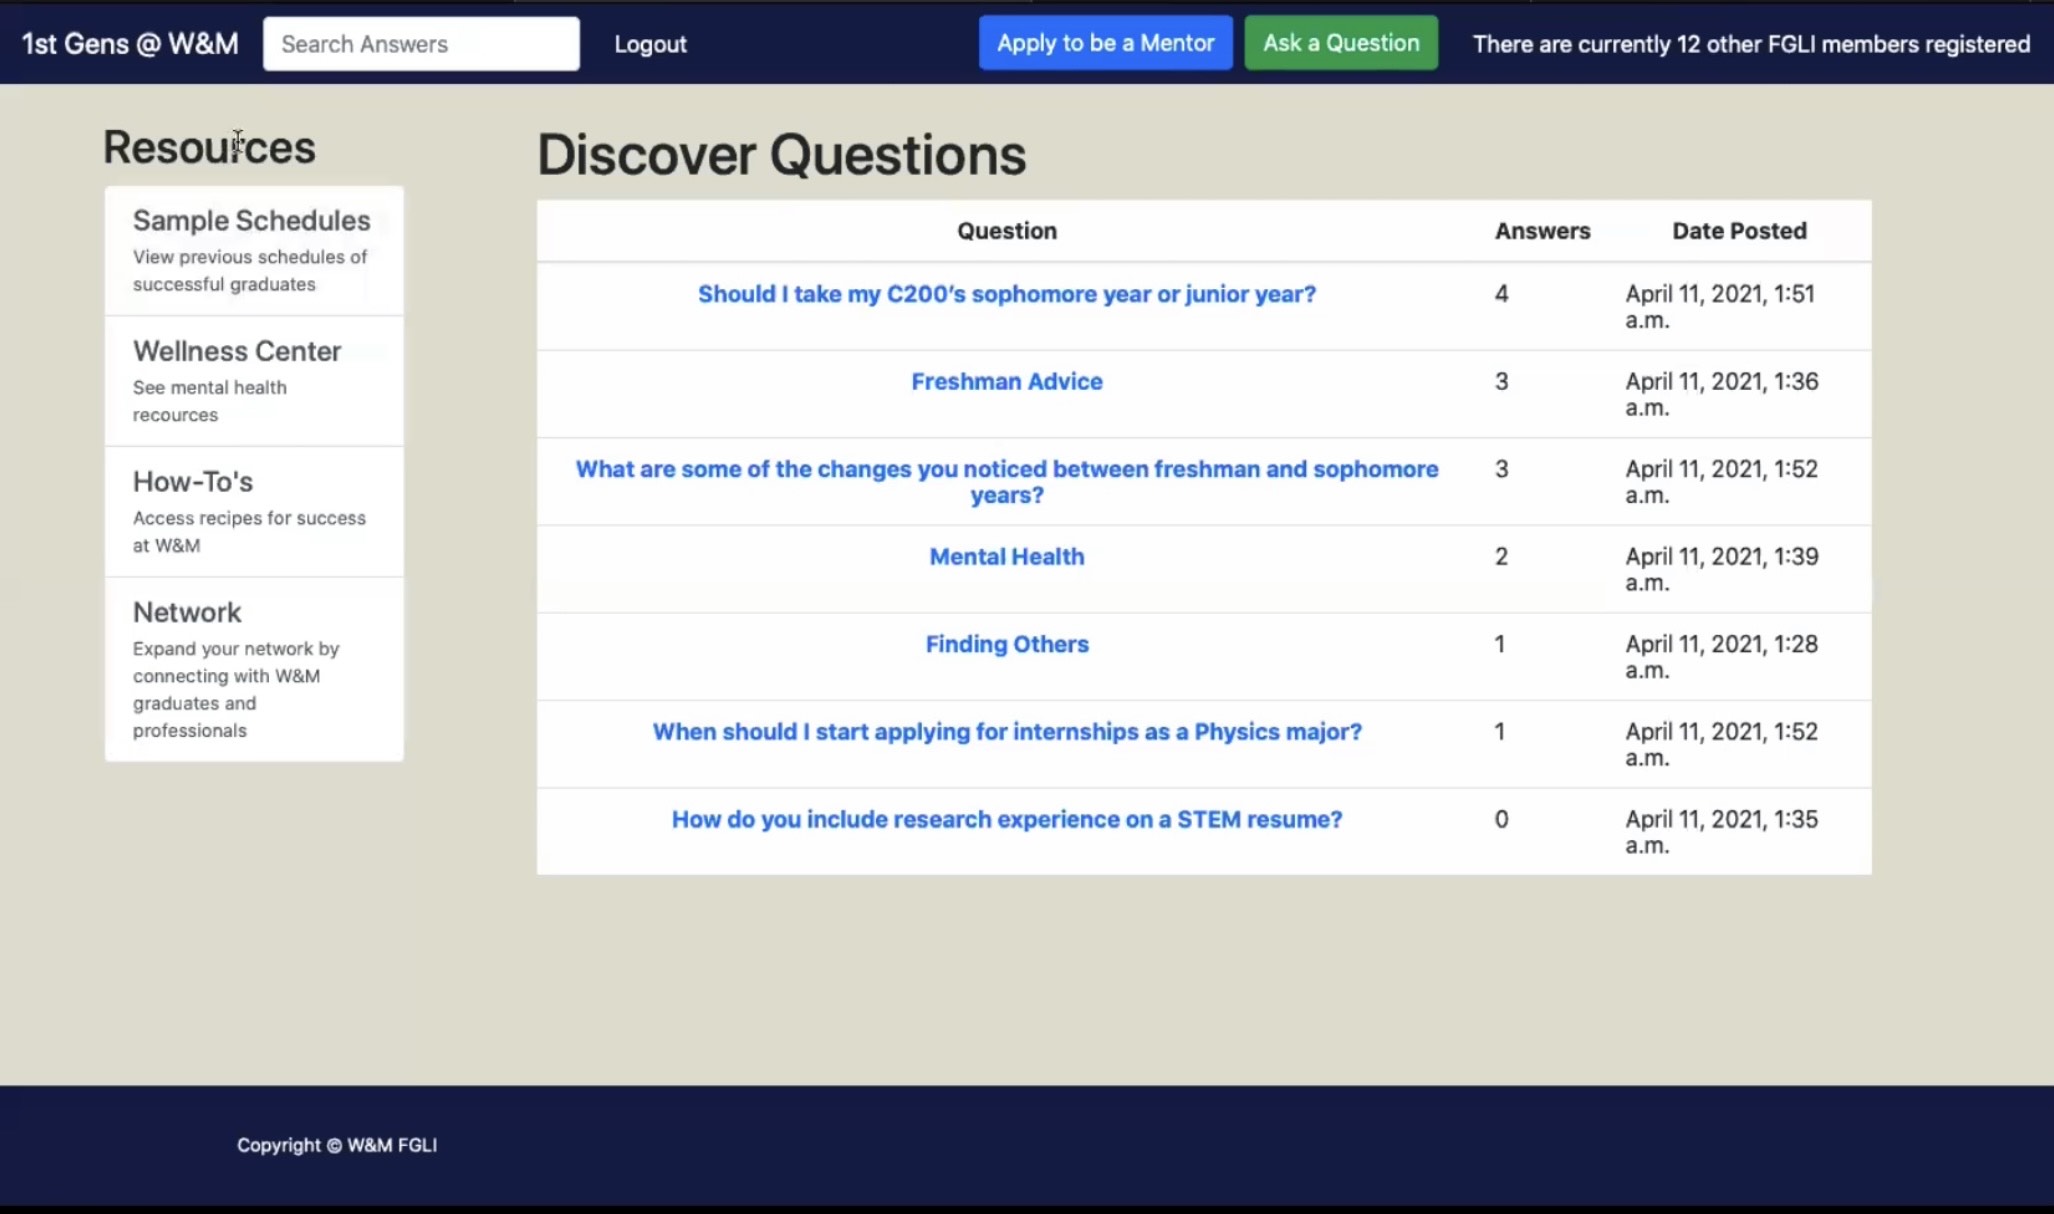Click the Answers column header
Viewport: 2054px width, 1214px height.
point(1541,231)
